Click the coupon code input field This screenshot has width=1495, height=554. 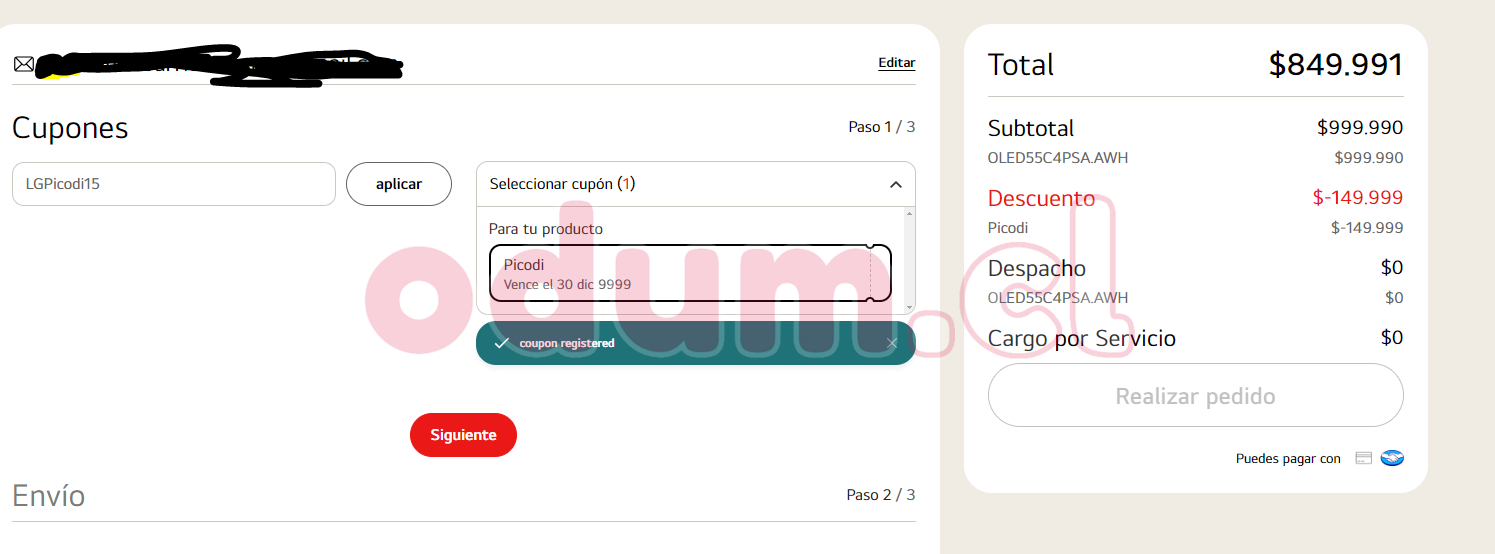(173, 184)
